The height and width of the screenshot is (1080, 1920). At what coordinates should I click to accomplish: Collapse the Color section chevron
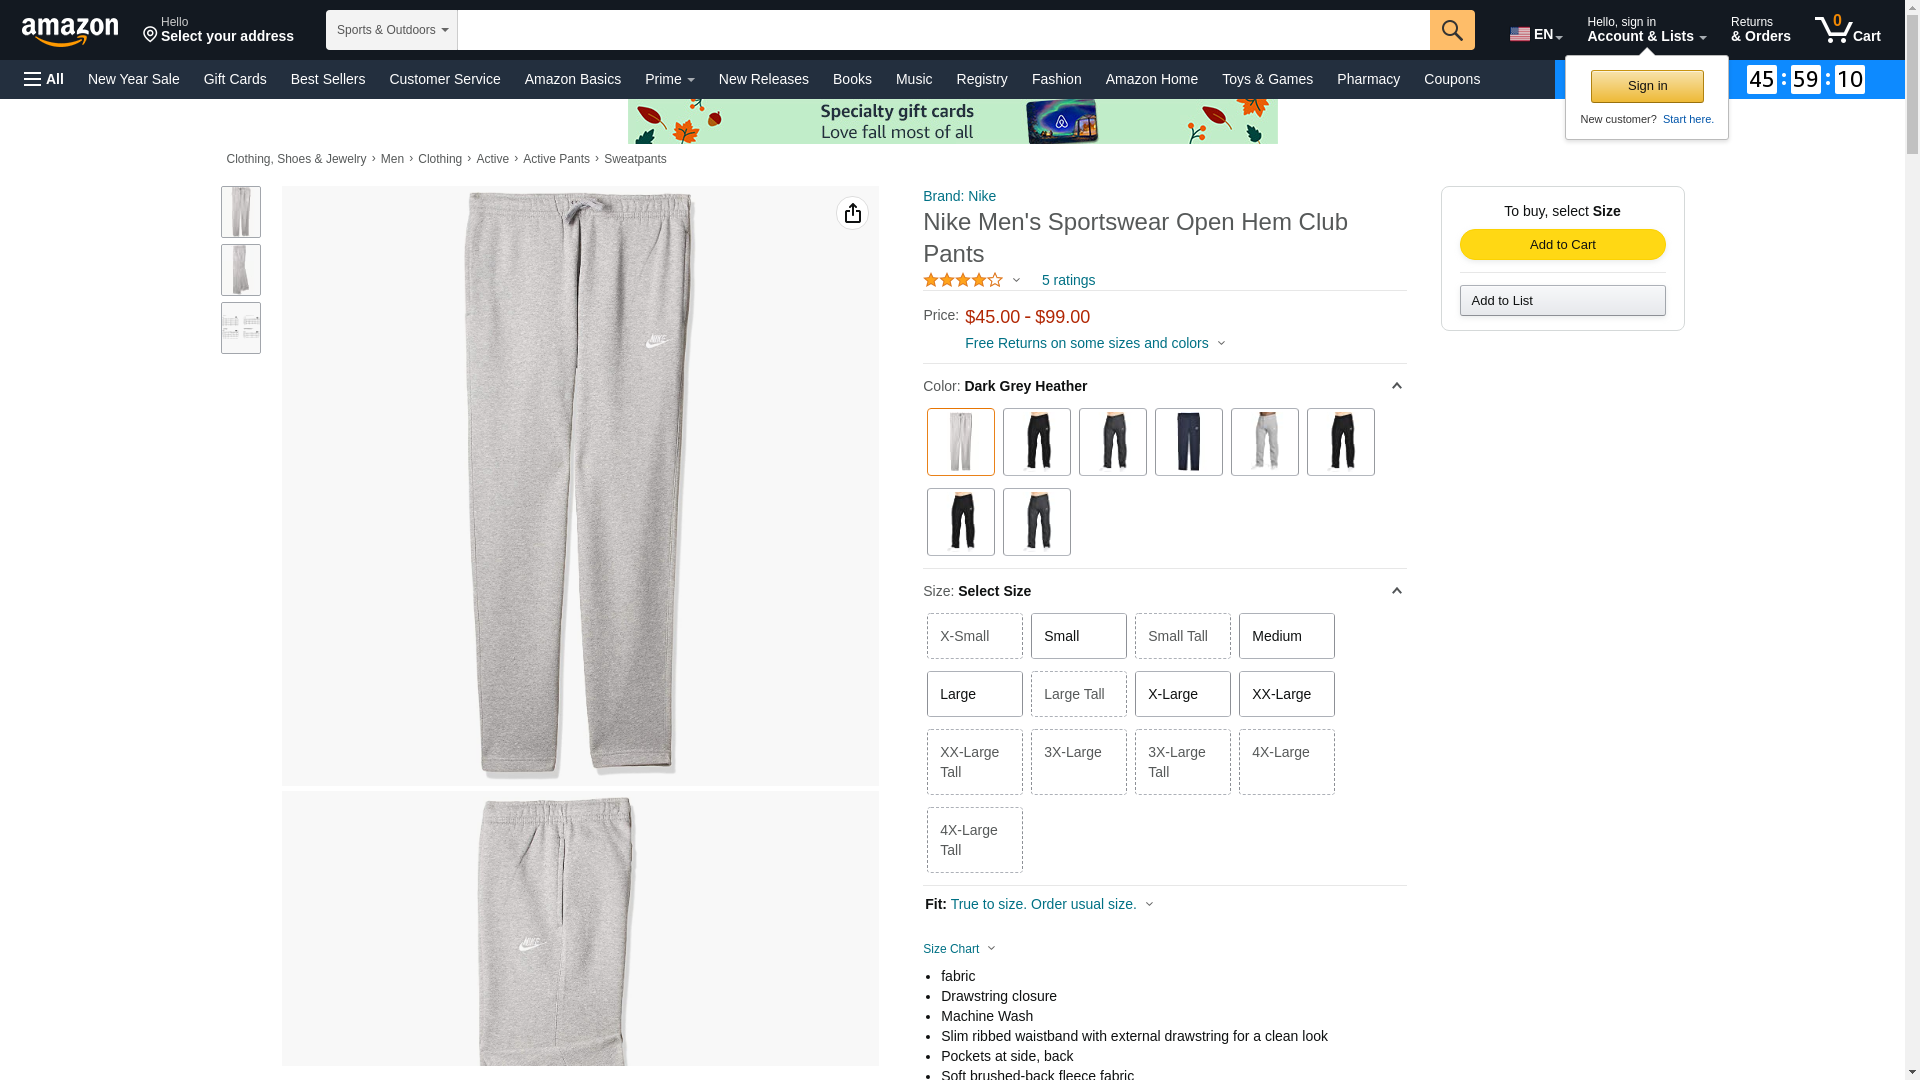point(1396,386)
